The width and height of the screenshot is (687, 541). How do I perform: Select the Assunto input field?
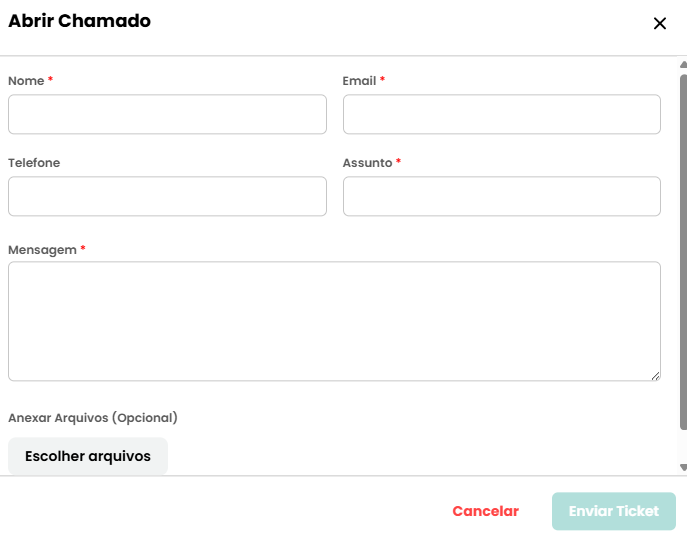point(502,196)
